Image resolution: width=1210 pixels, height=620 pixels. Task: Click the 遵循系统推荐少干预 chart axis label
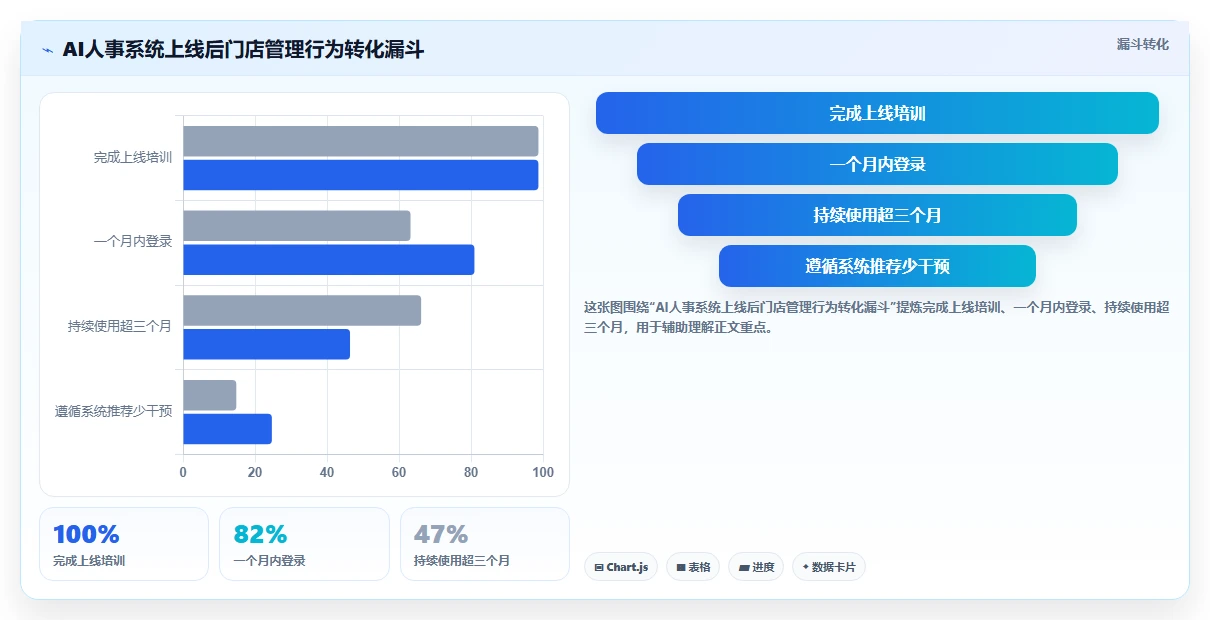[114, 411]
